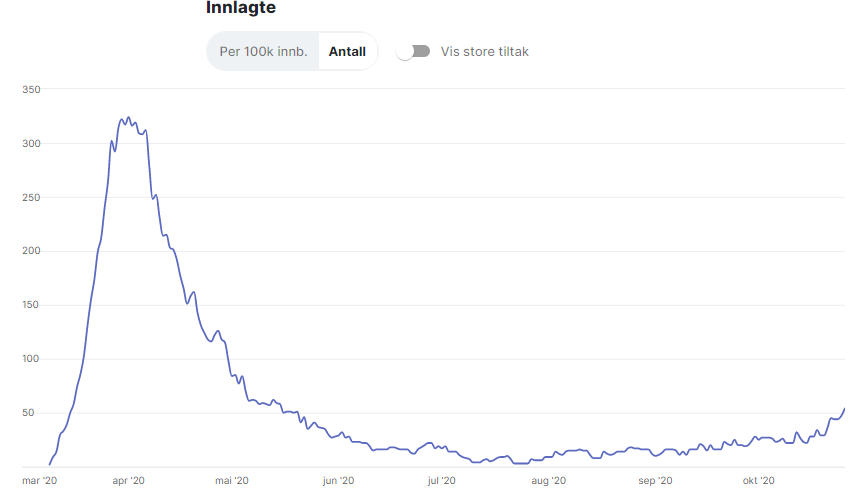Switch to the "Per 100k innb." tab
The image size is (863, 498).
(x=264, y=52)
